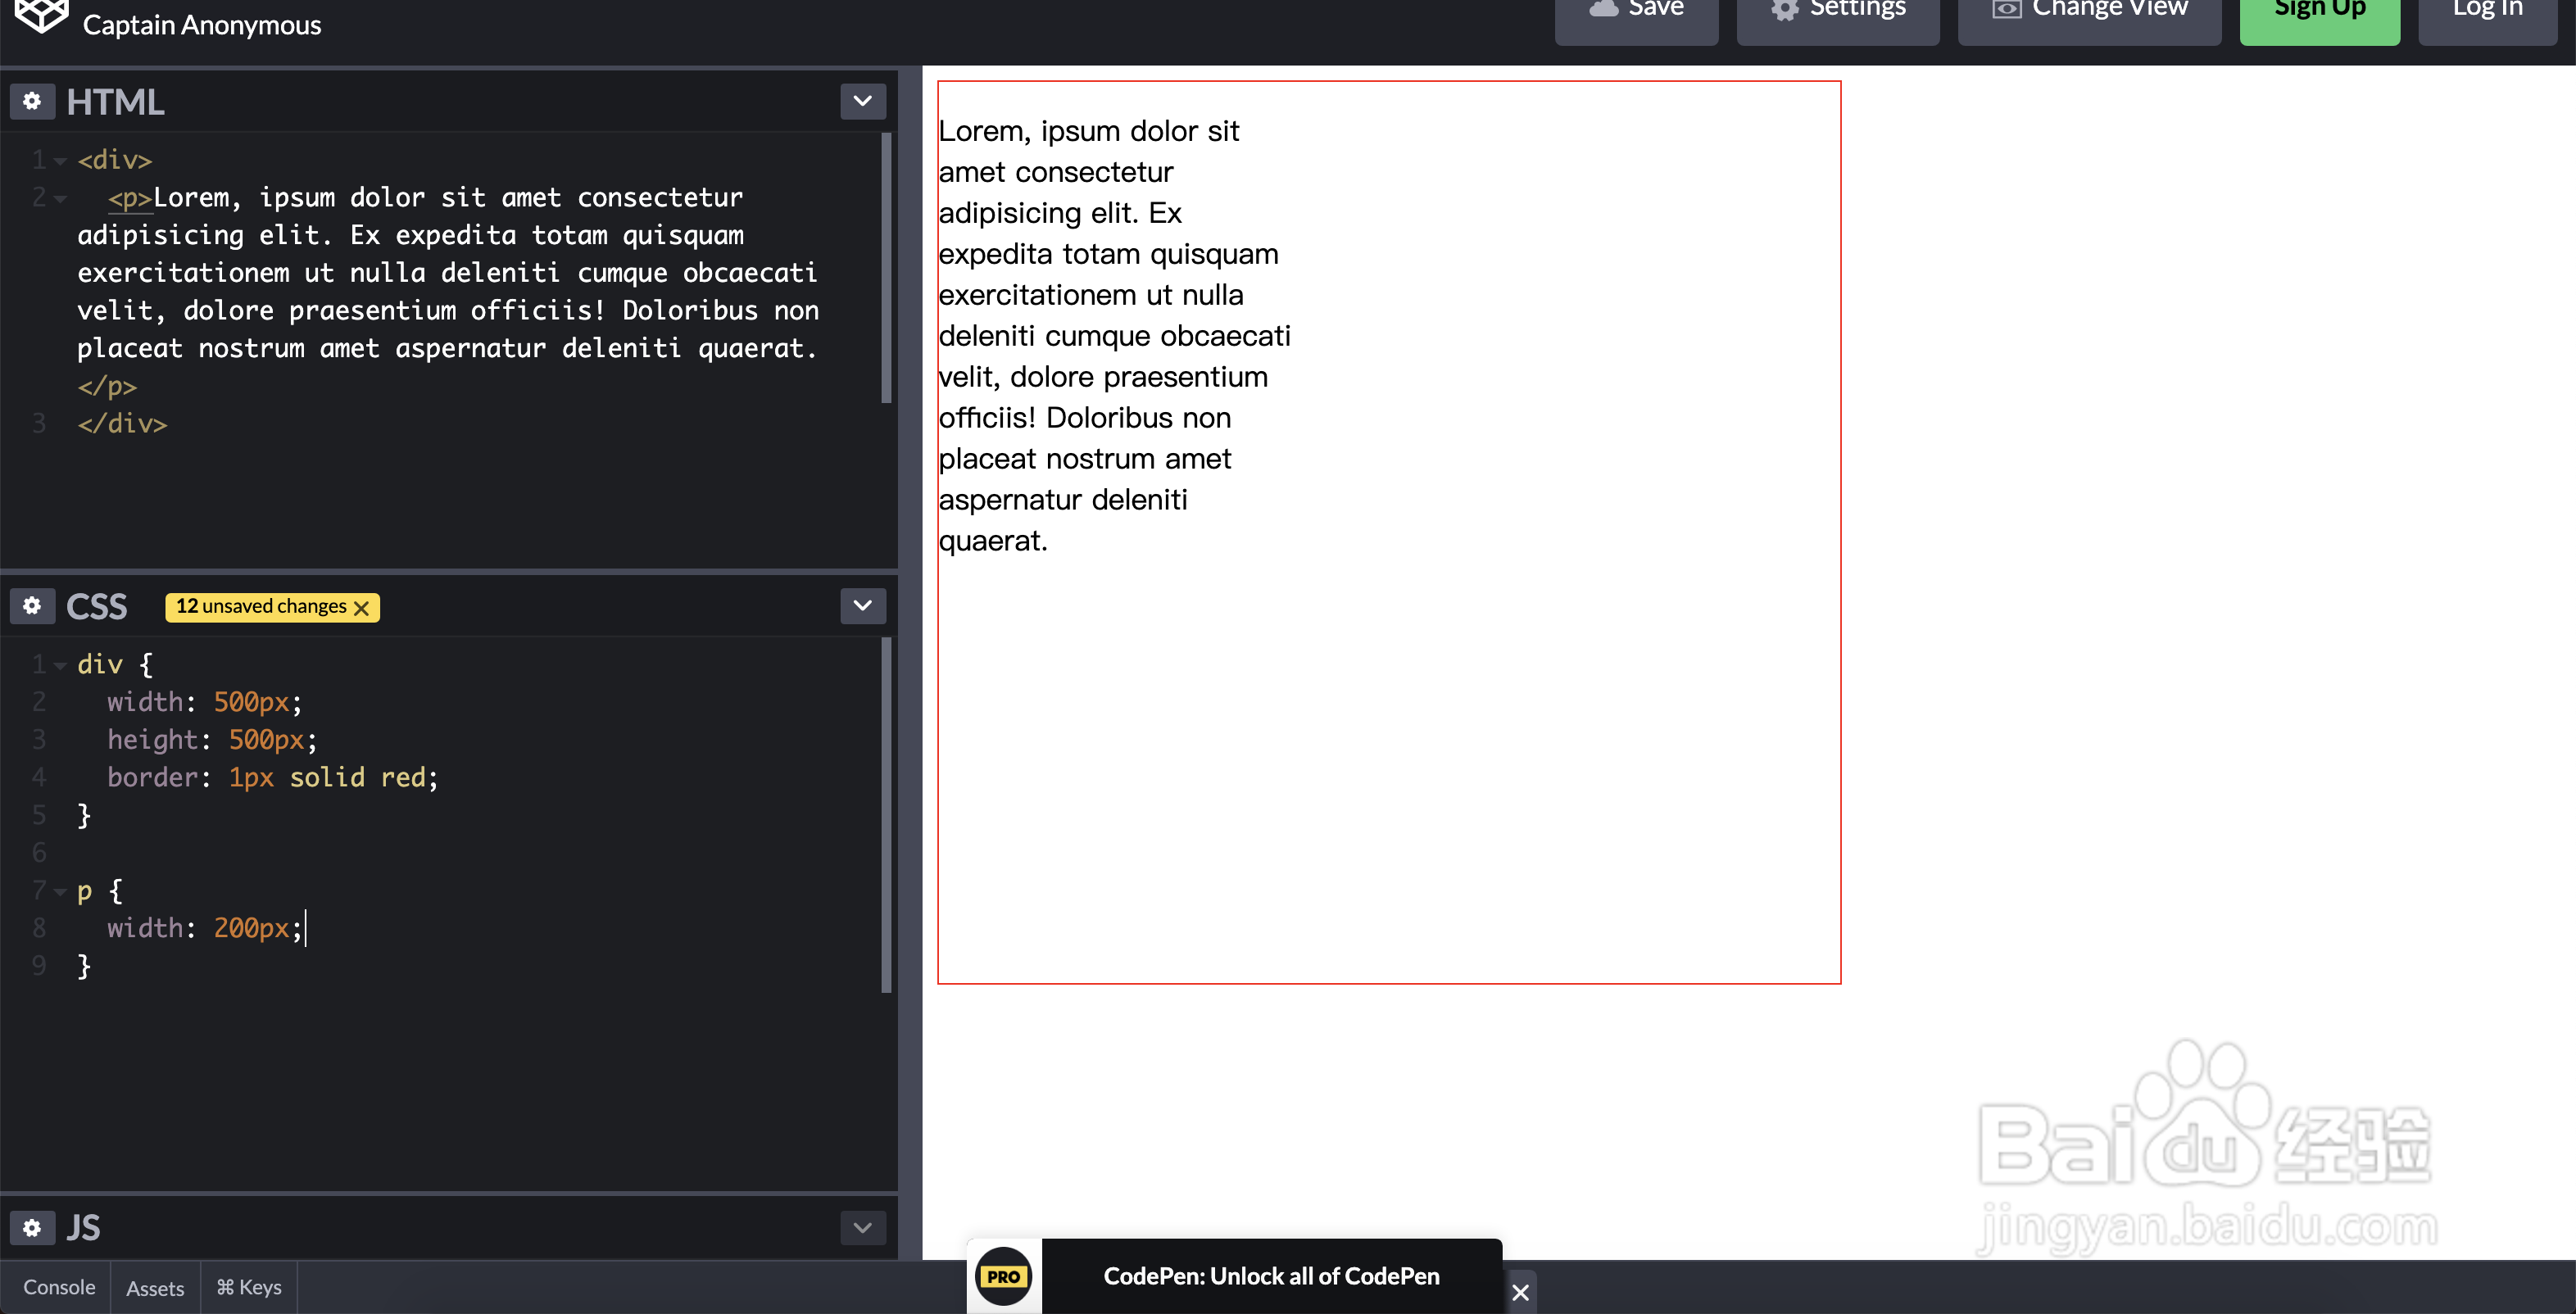Open the Keys shortcuts tab
Viewport: 2576px width, 1314px height.
tap(249, 1287)
